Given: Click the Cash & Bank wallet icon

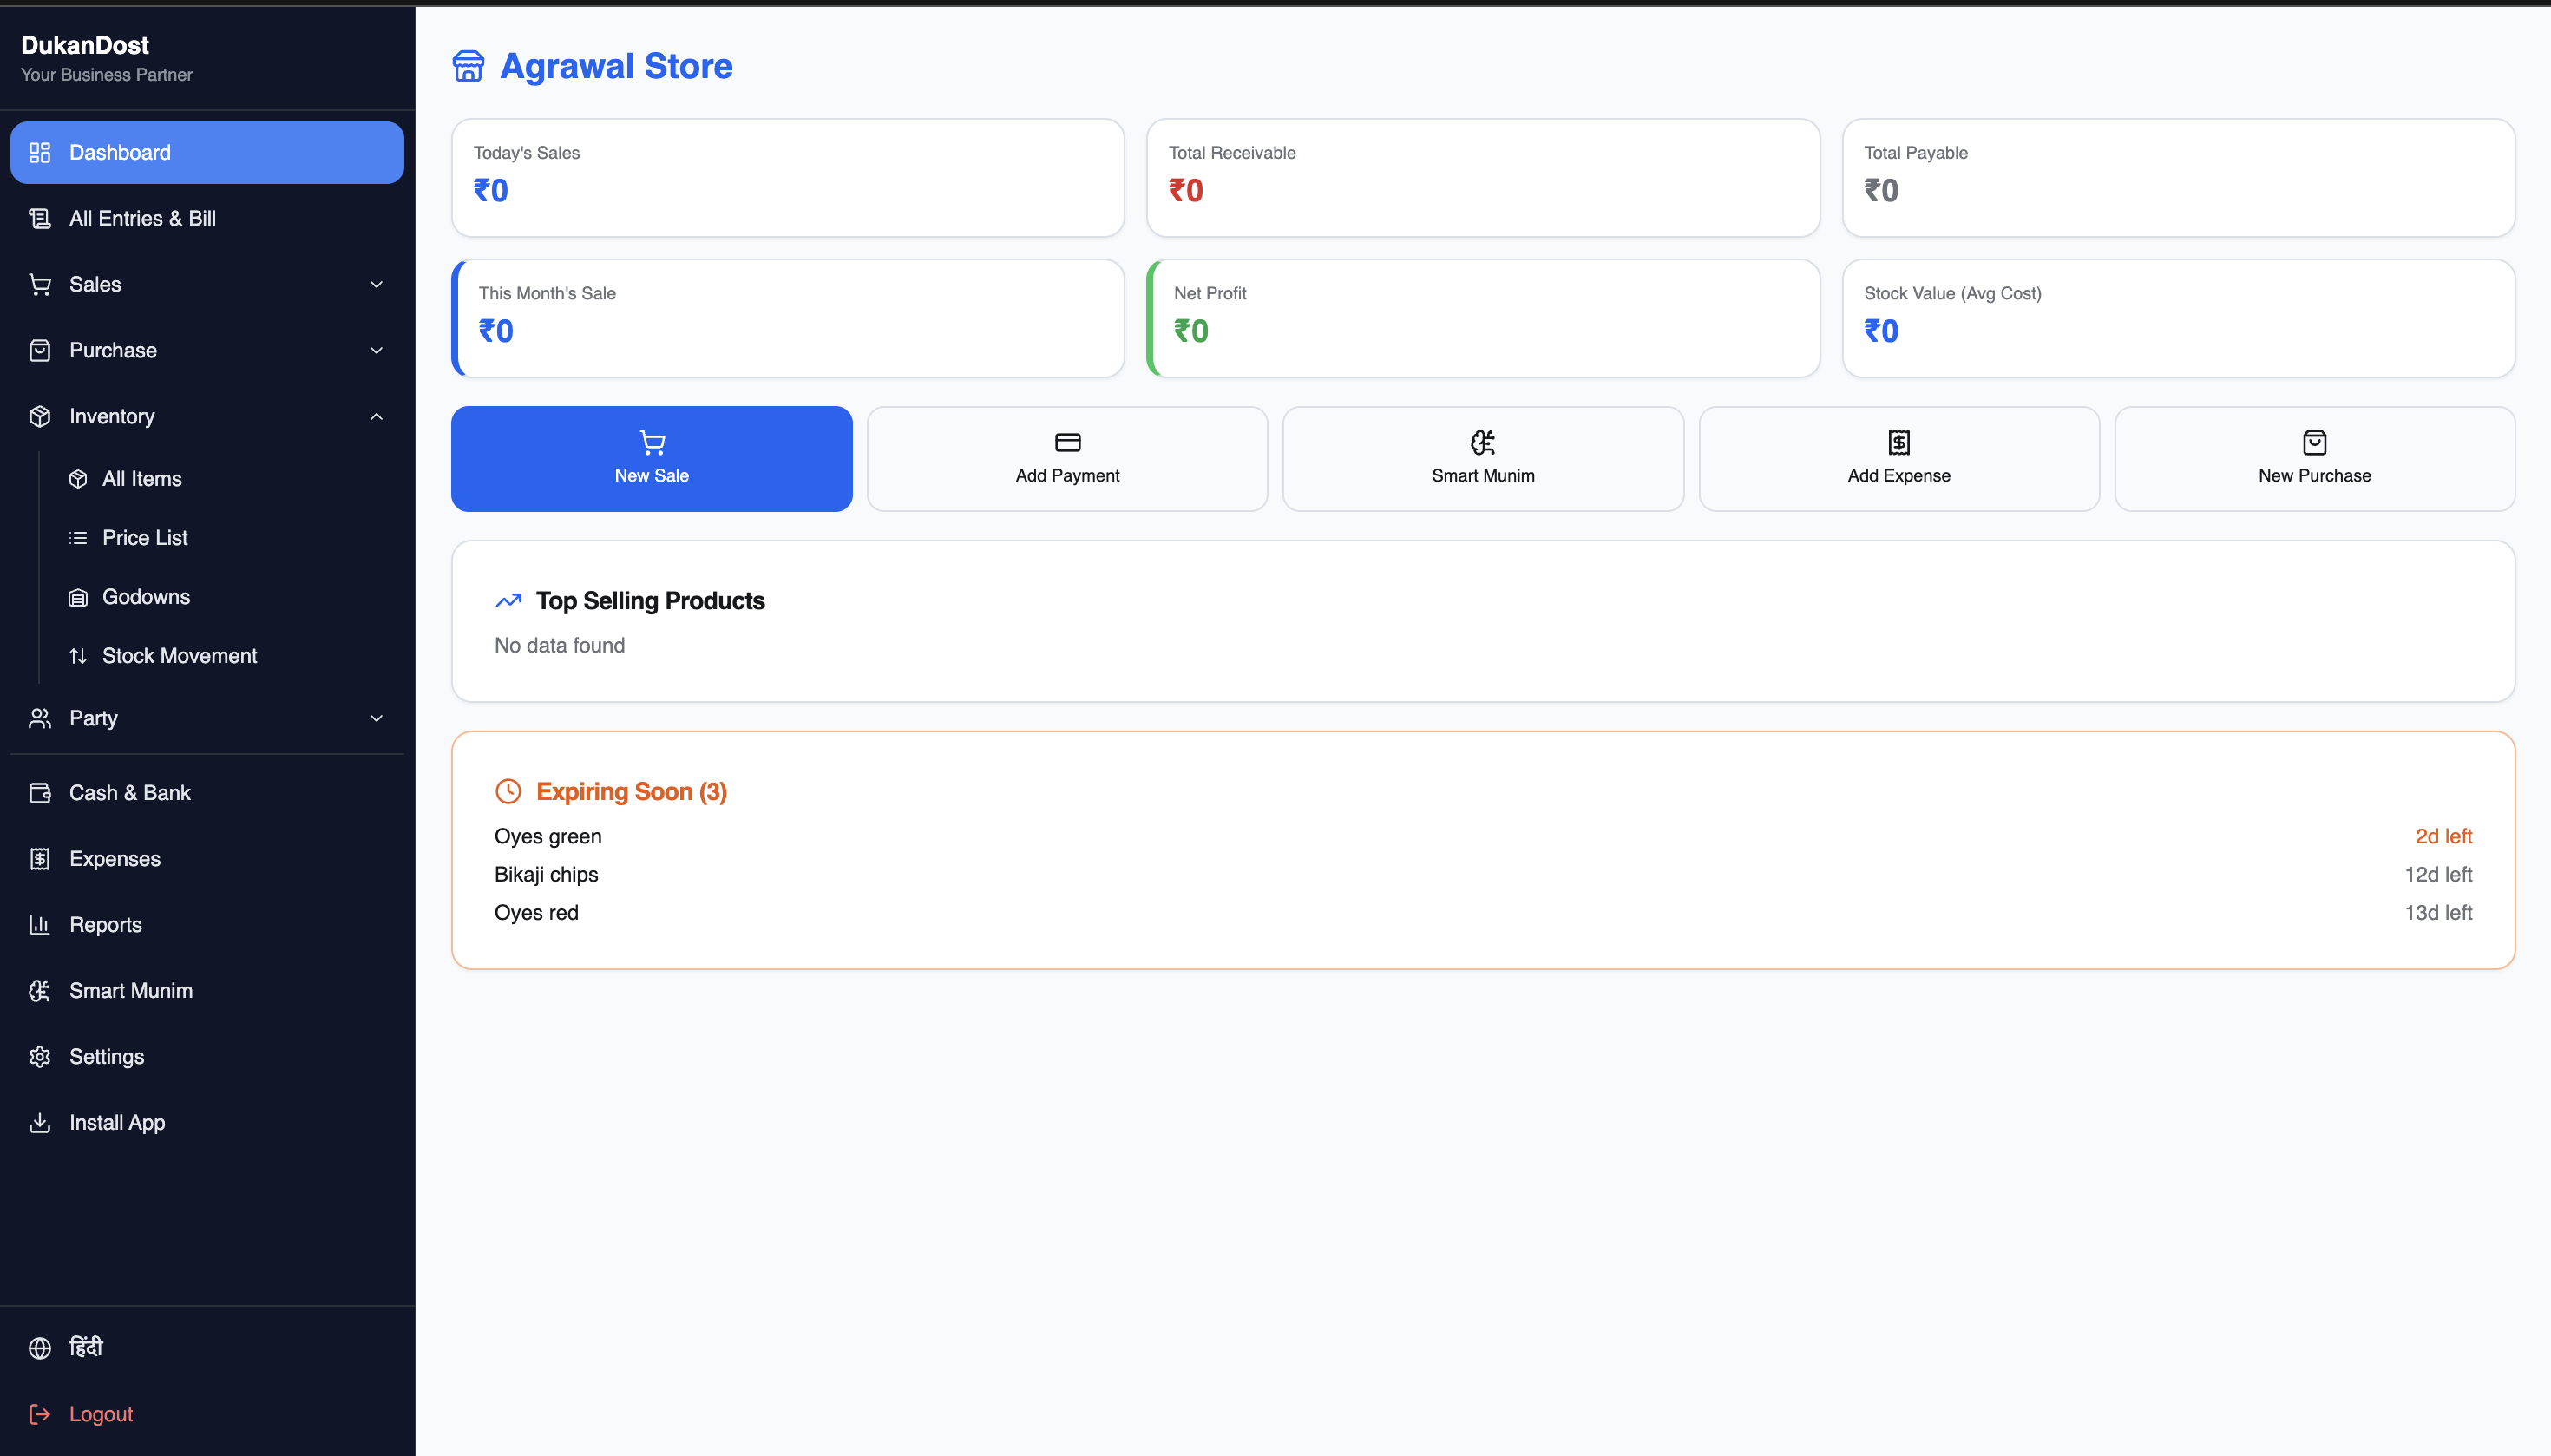Looking at the screenshot, I should click(40, 793).
